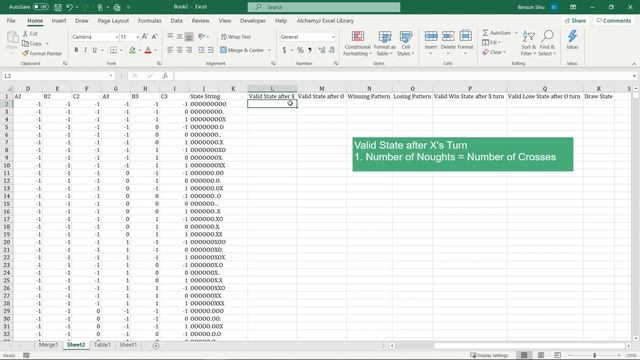
Task: Click the Copy icon
Action: [x=25, y=43]
